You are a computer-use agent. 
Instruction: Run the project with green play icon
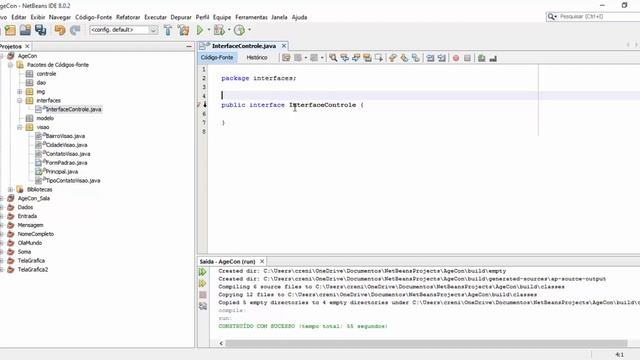(x=200, y=30)
